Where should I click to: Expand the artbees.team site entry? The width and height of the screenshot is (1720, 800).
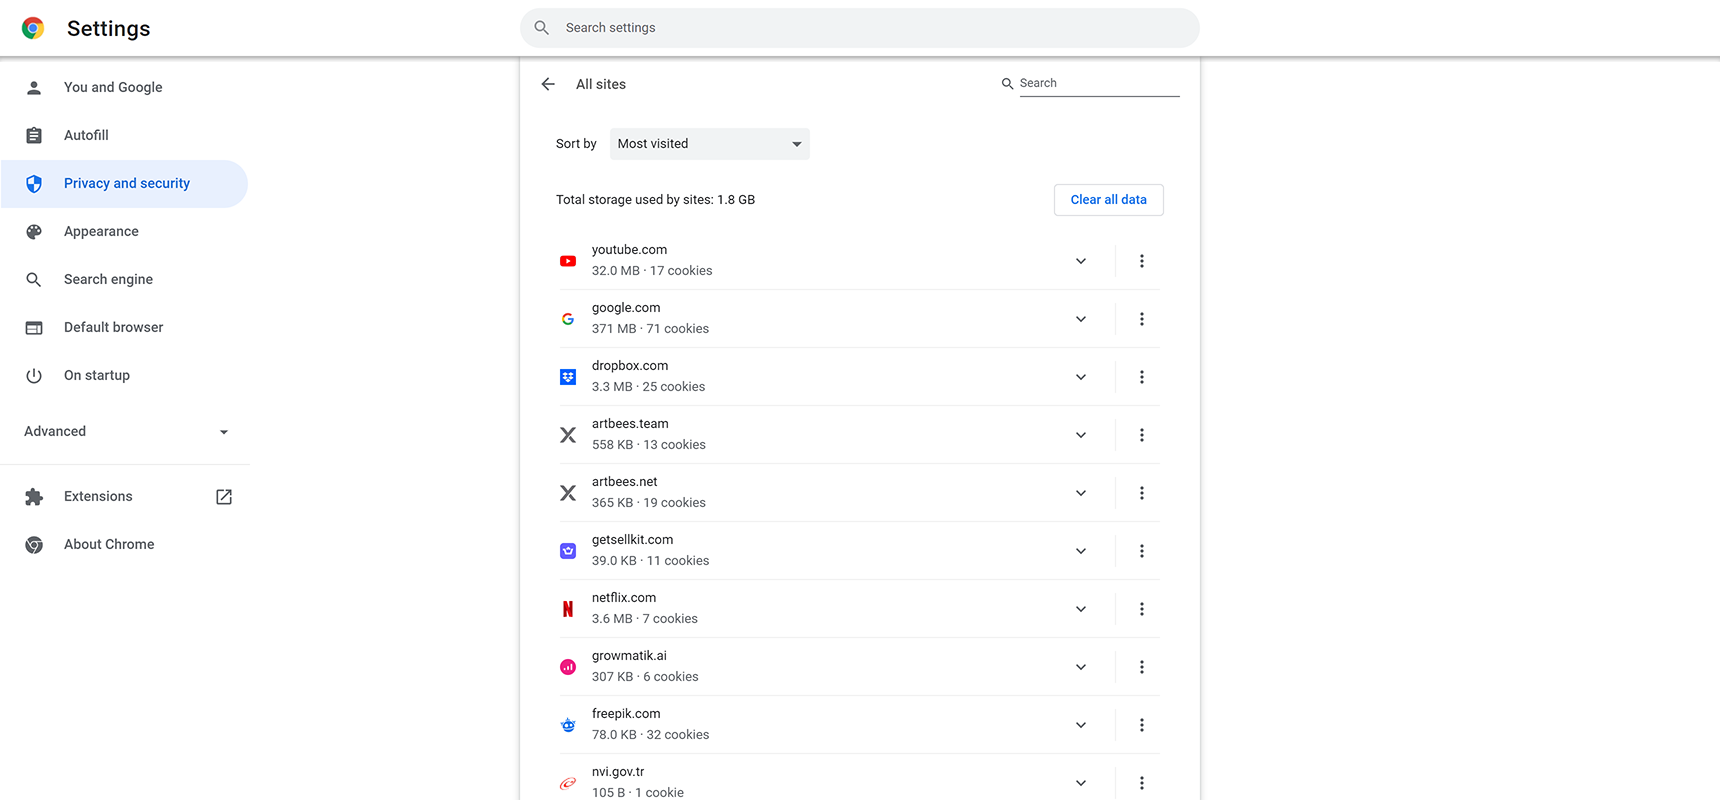1081,435
